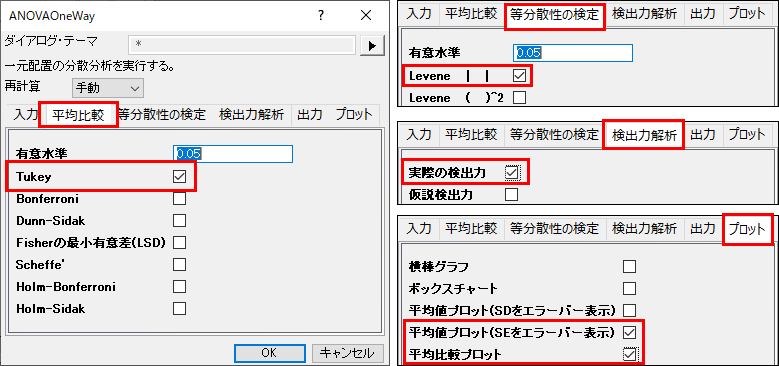Enable the ボックスチャート checkbox
Image resolution: width=779 pixels, height=366 pixels.
click(629, 289)
